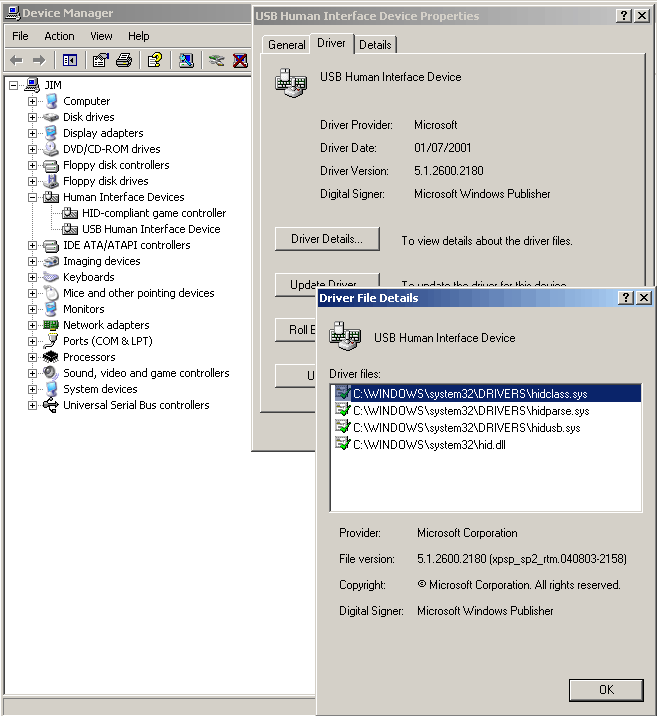Click the Help toolbar icon with question mark
Screen dimensions: 657x716
point(155,60)
